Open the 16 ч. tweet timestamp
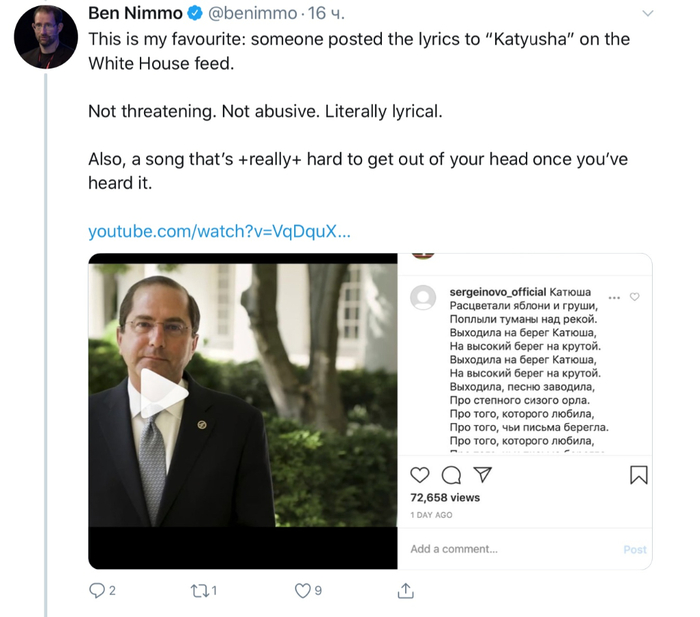 326,13
